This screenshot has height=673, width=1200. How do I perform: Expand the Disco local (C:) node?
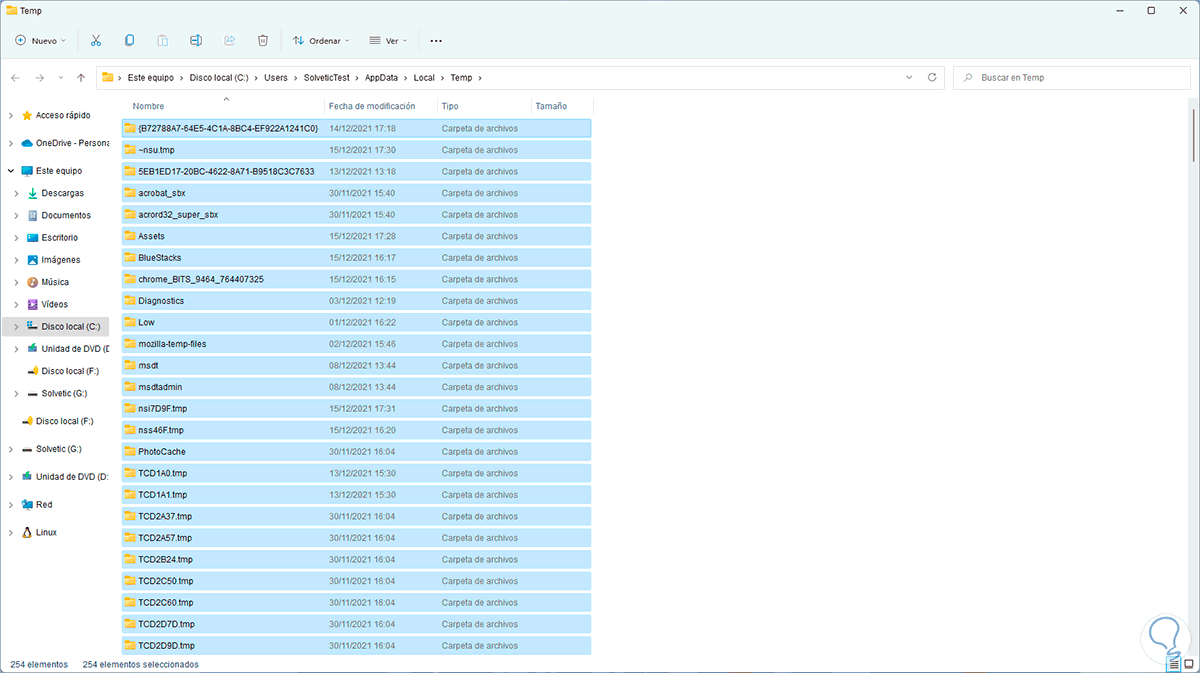click(x=16, y=327)
